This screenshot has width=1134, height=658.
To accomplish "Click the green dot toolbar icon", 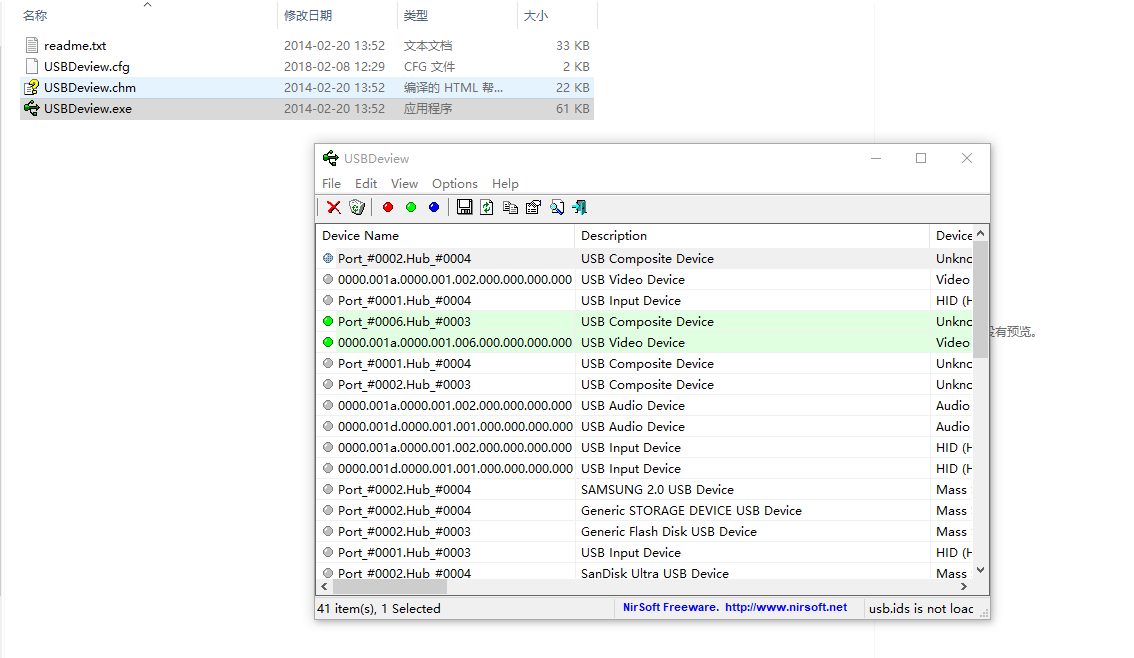I will click(411, 207).
